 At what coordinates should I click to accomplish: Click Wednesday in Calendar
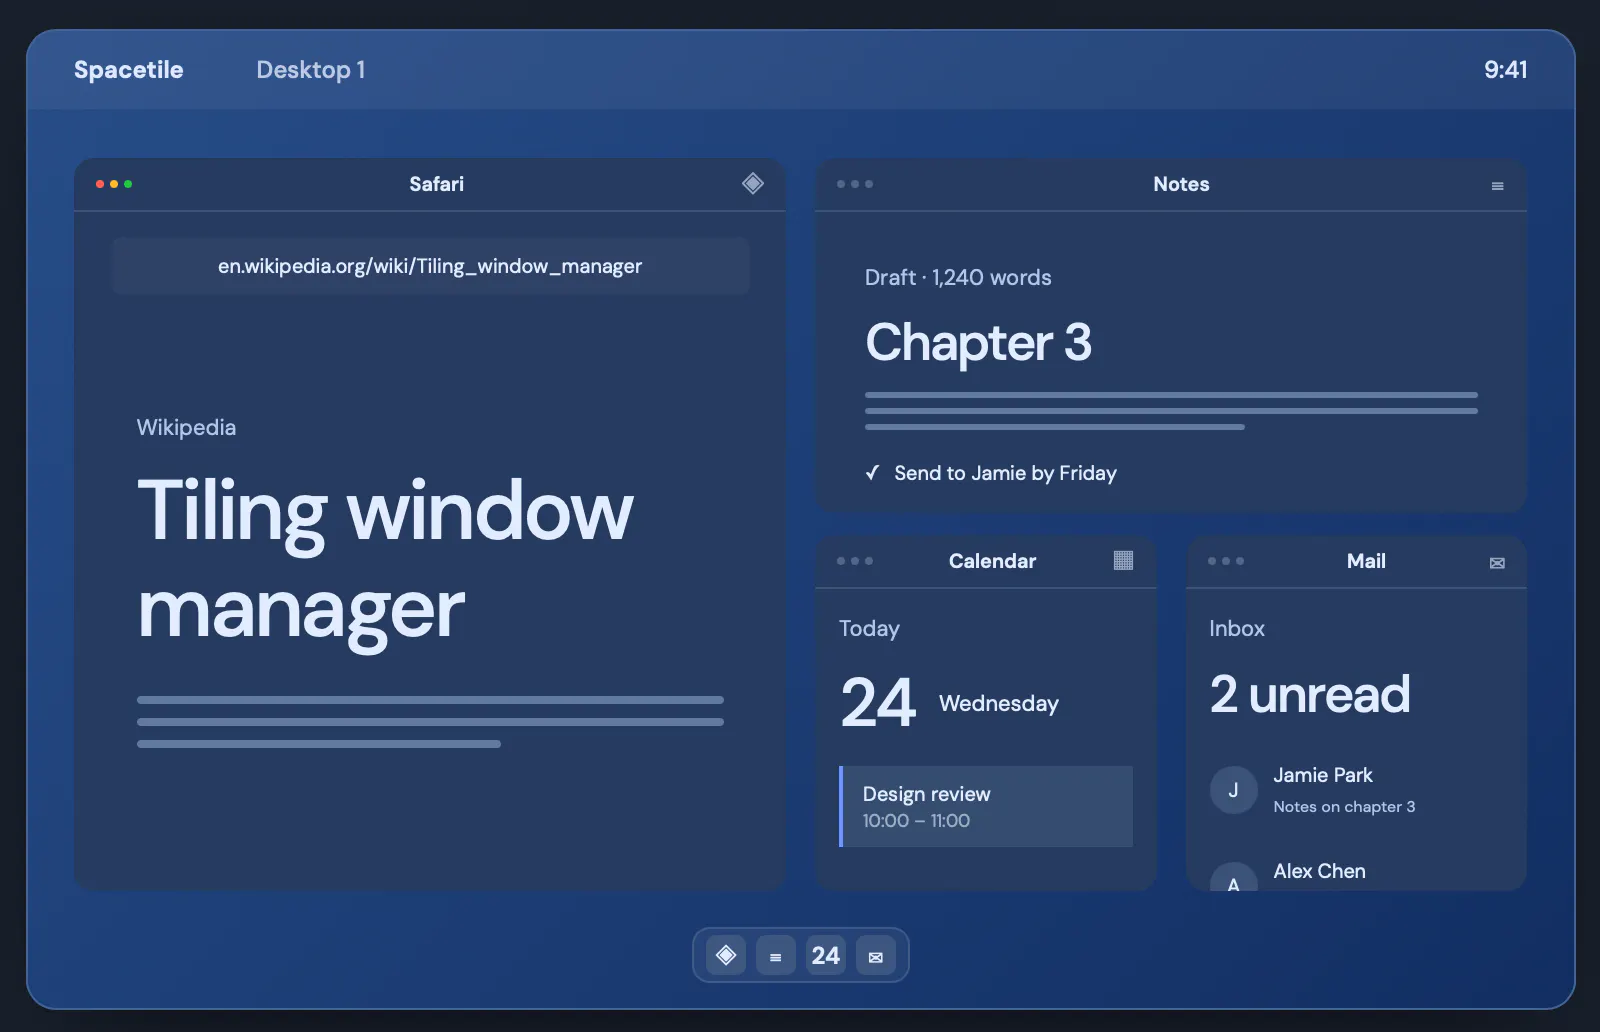pos(999,704)
